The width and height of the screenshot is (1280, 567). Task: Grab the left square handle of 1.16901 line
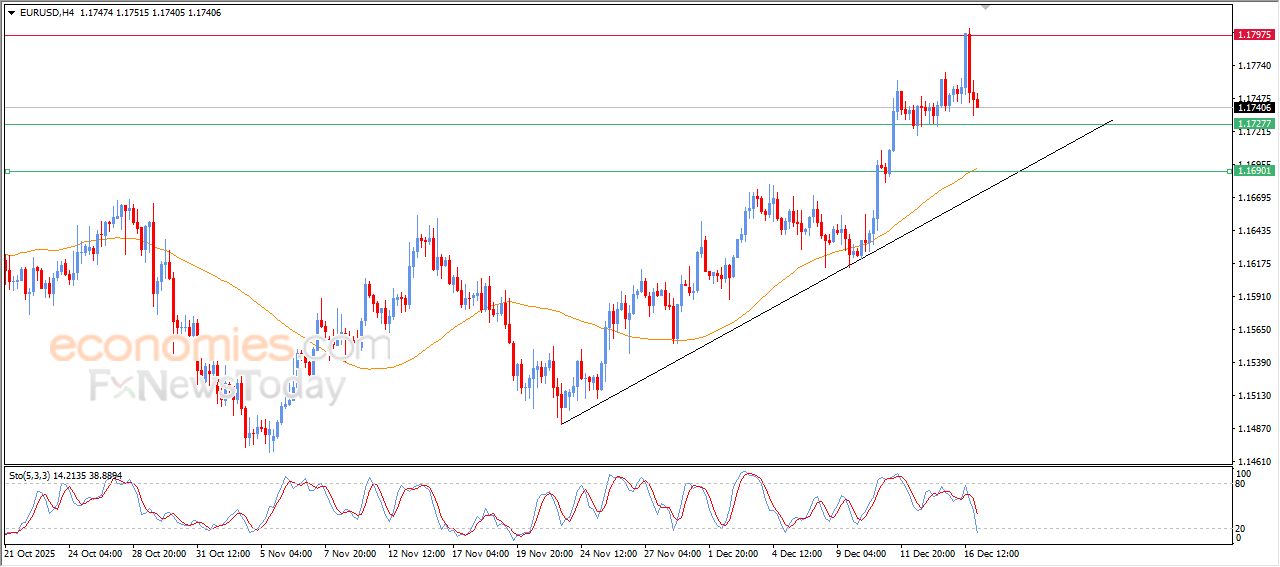[7, 171]
